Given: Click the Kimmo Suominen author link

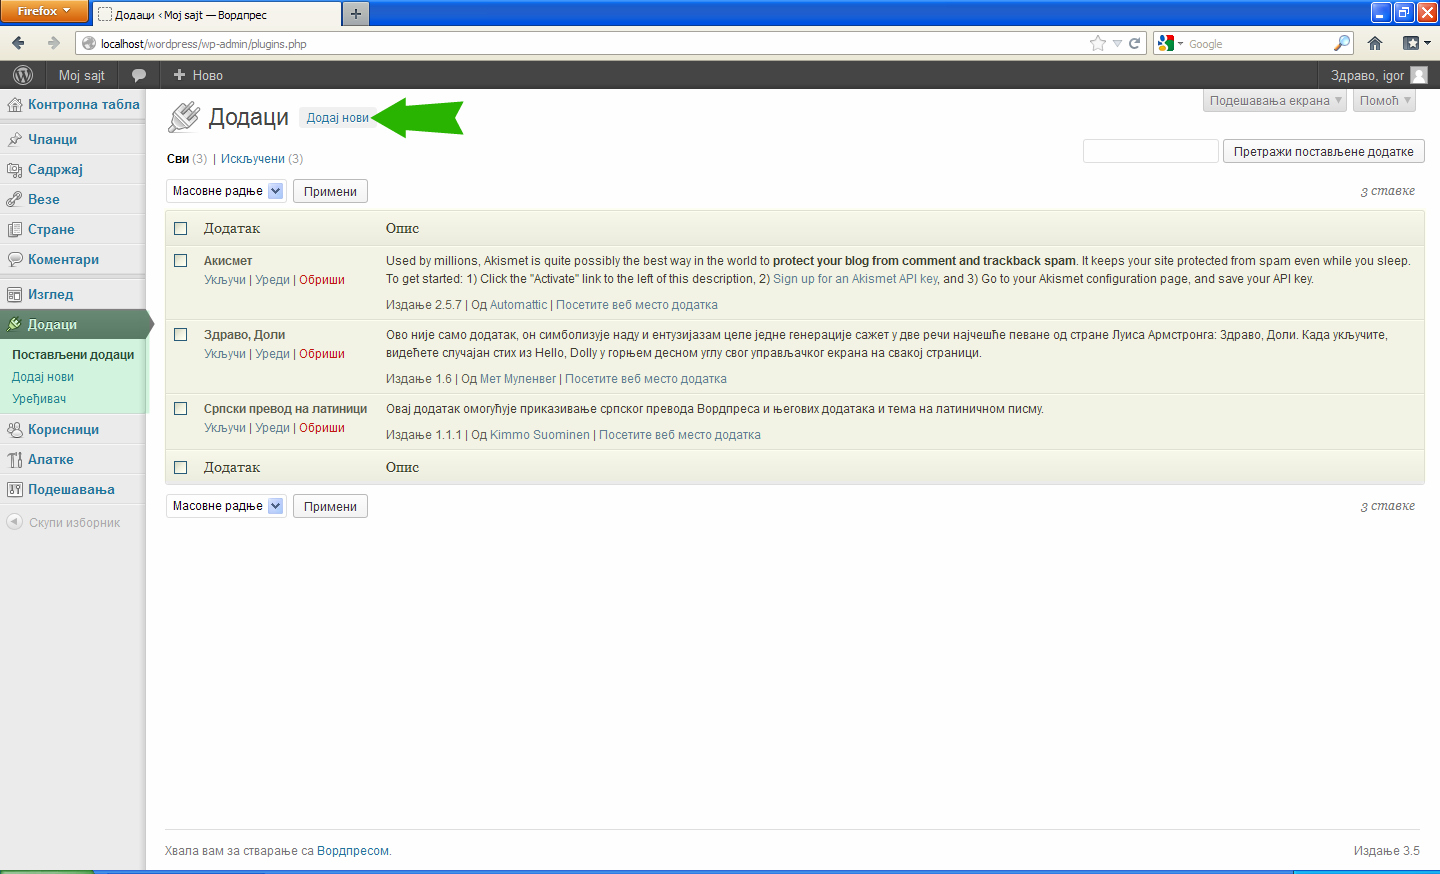Looking at the screenshot, I should (x=540, y=435).
